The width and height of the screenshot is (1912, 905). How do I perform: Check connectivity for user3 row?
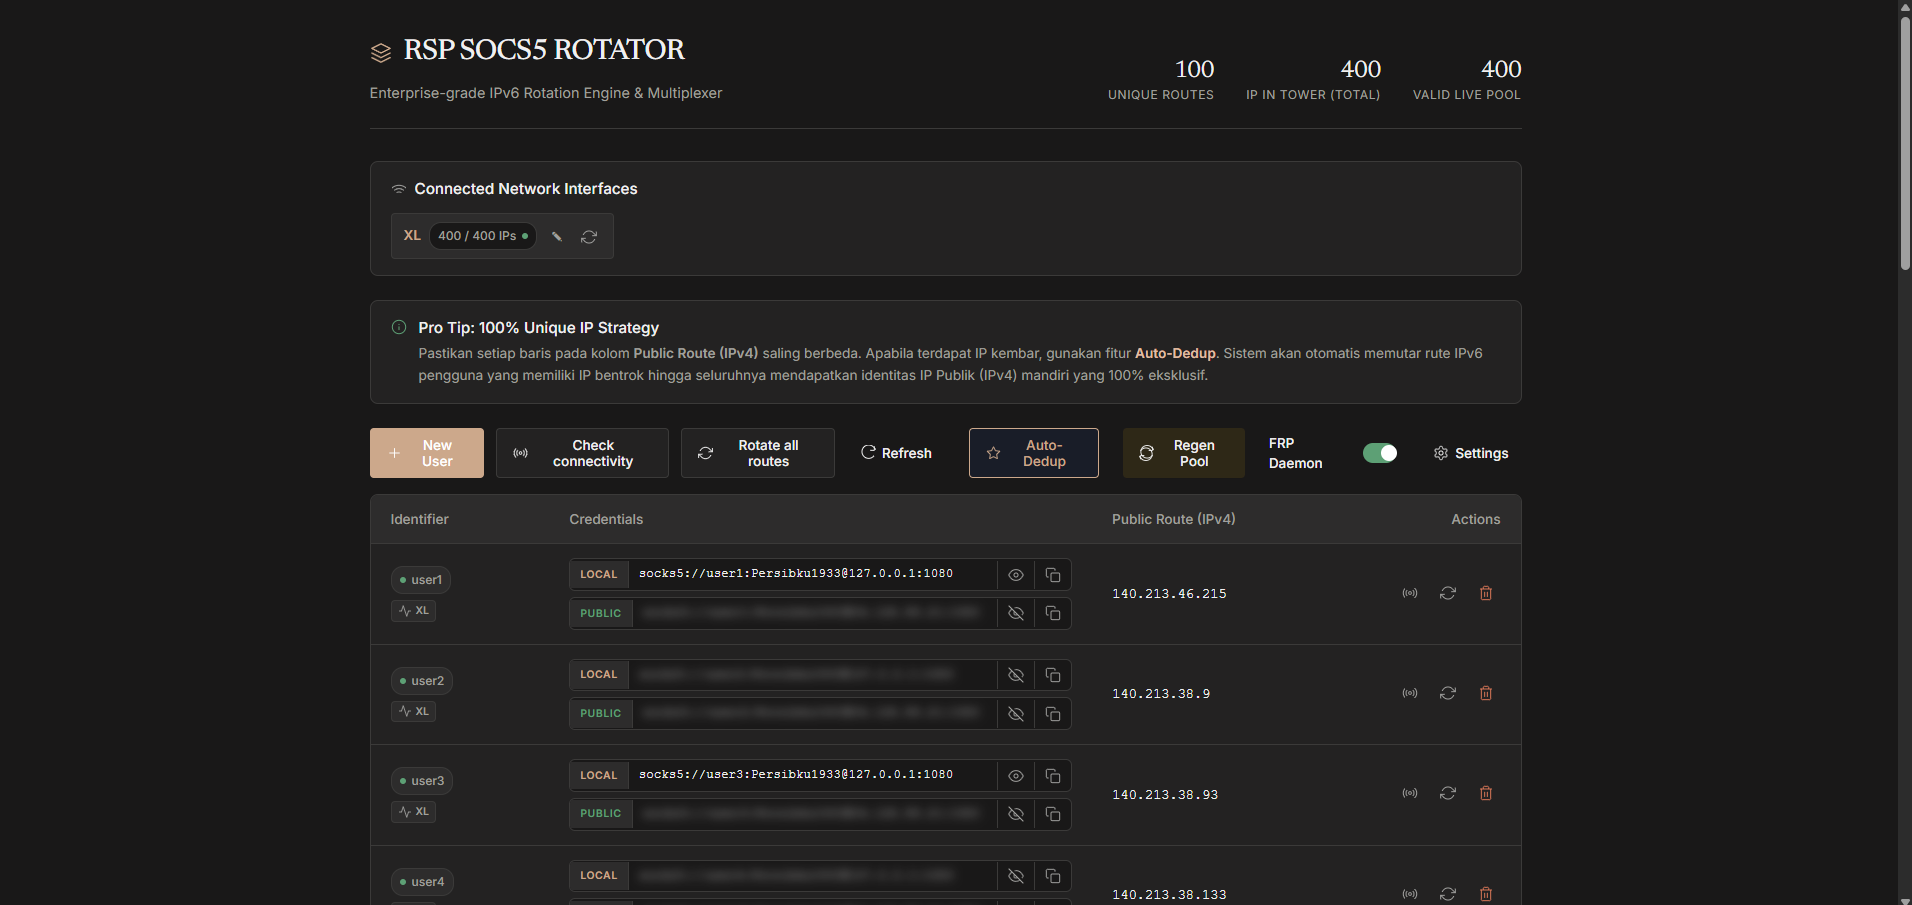click(1410, 793)
